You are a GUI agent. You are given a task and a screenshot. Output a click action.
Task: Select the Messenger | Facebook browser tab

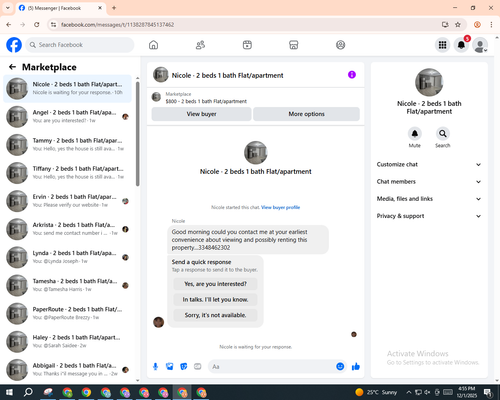[61, 8]
